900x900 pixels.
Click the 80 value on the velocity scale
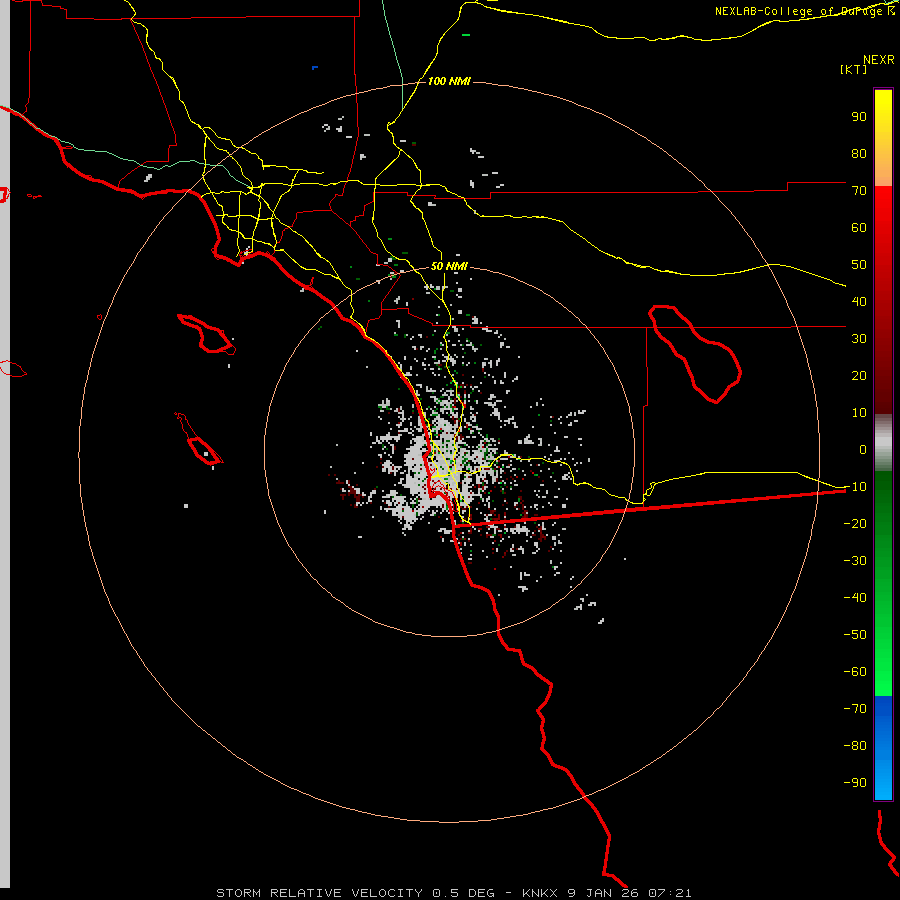(859, 154)
